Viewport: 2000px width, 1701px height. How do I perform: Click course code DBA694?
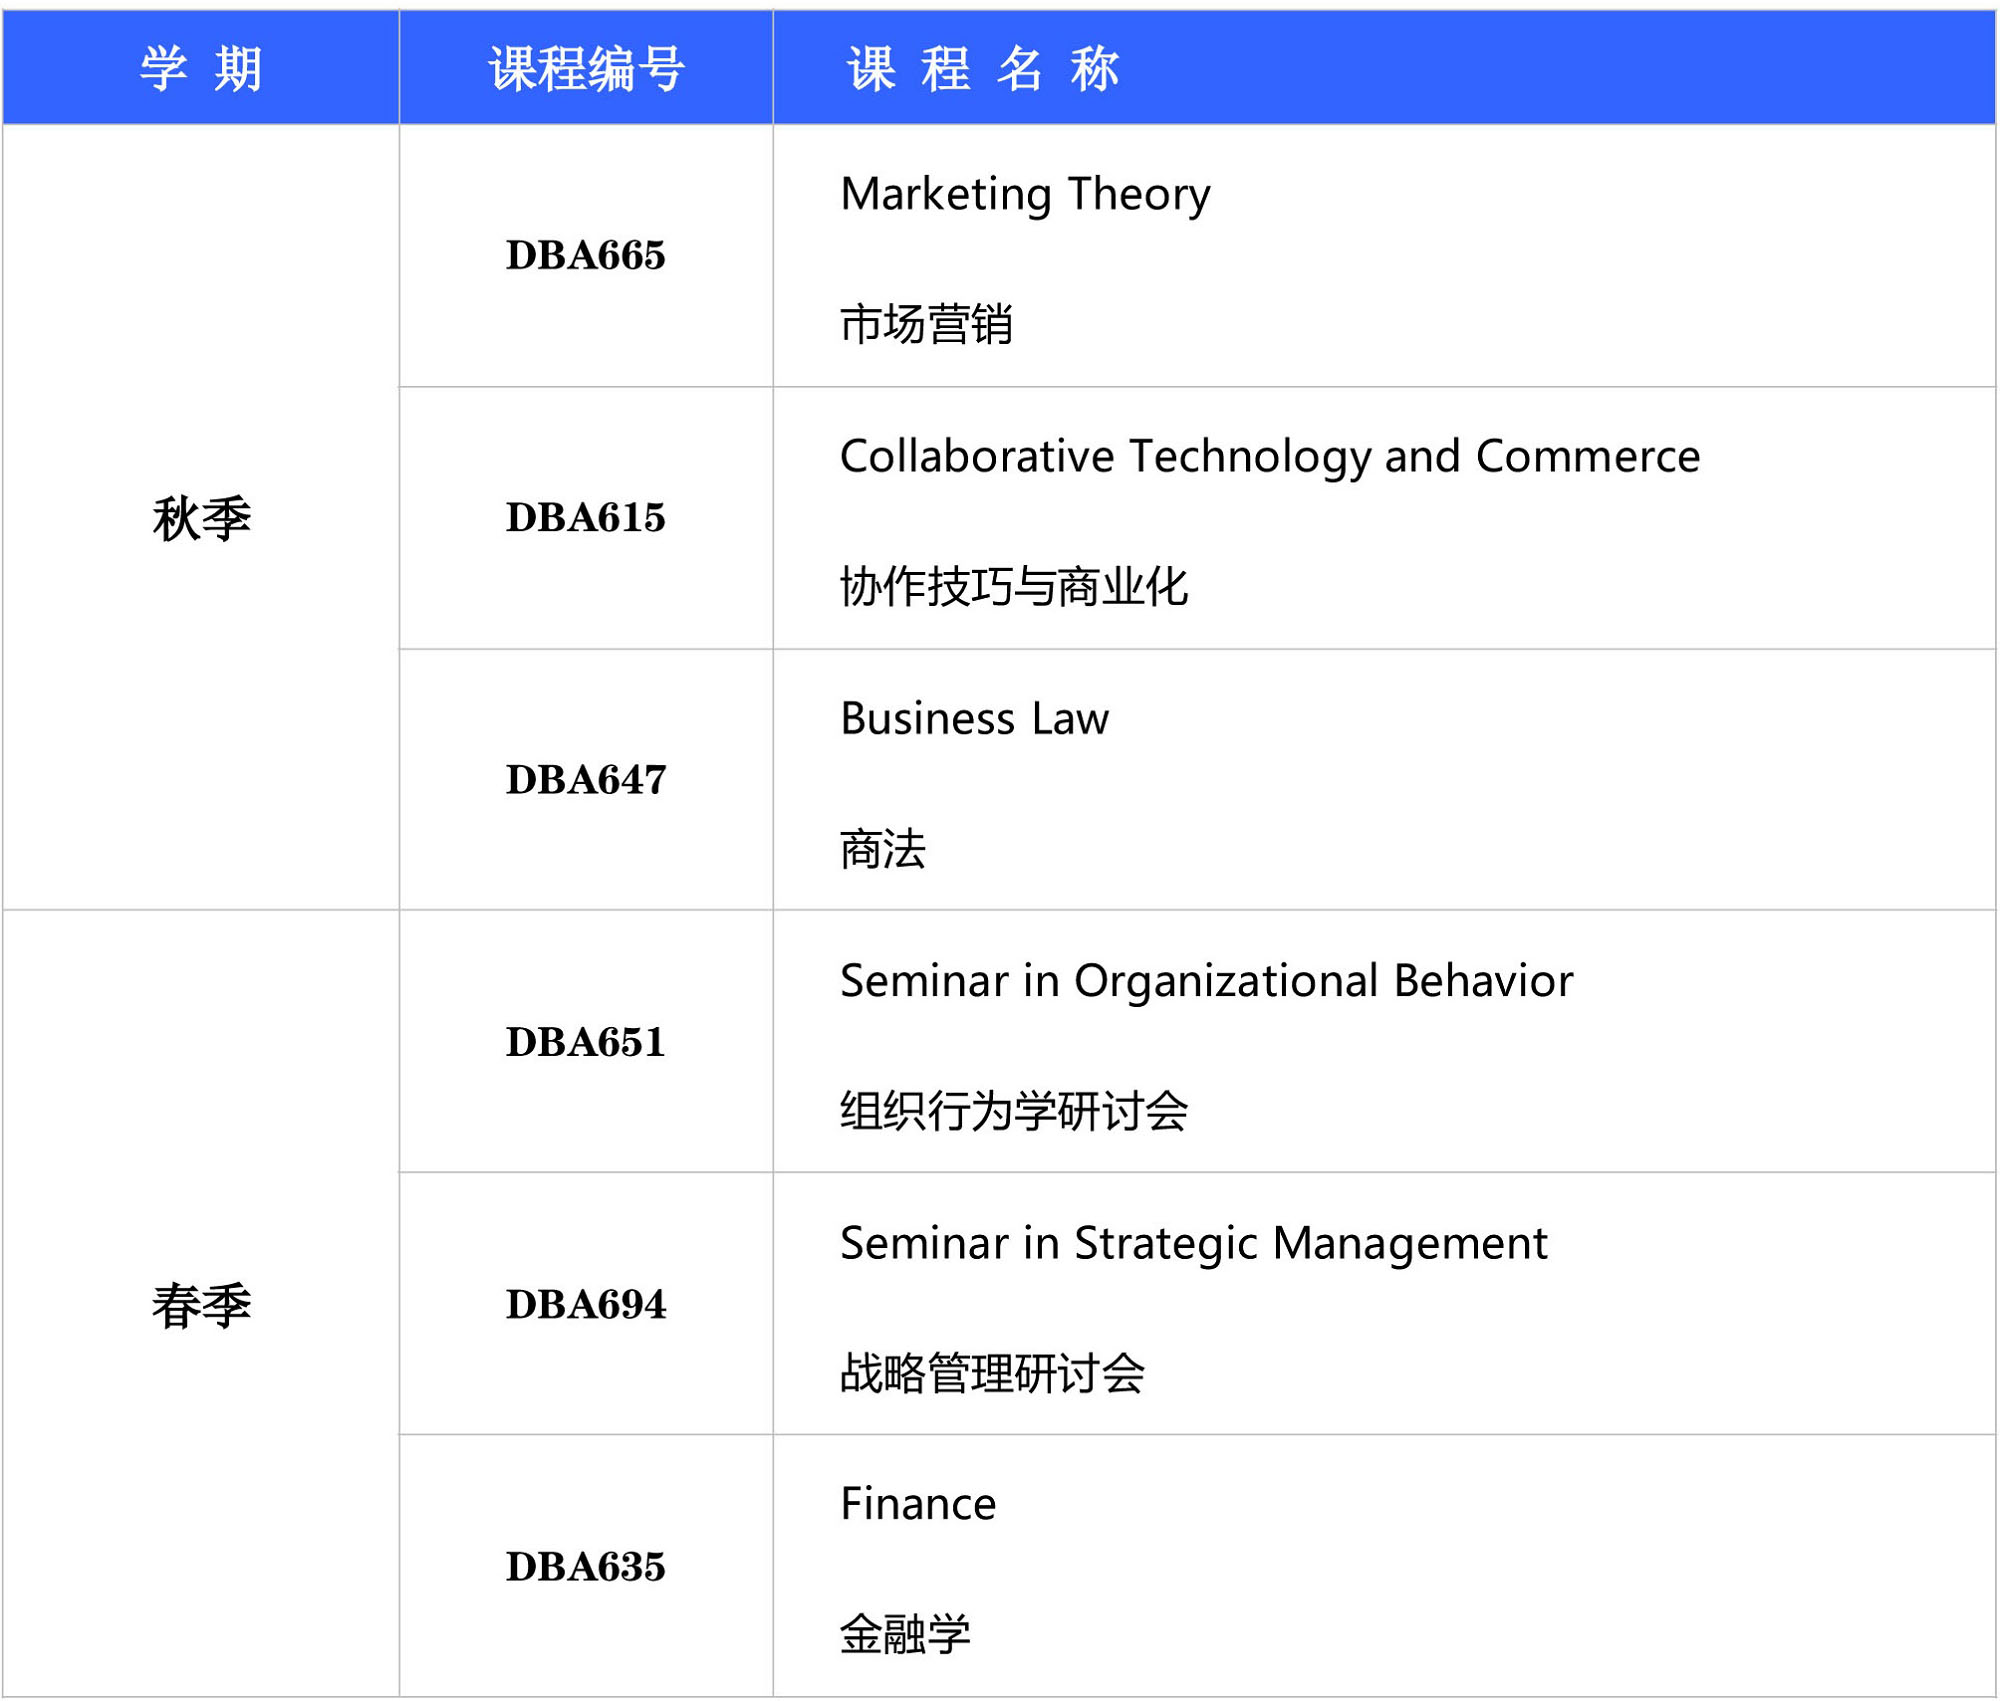pos(586,1304)
